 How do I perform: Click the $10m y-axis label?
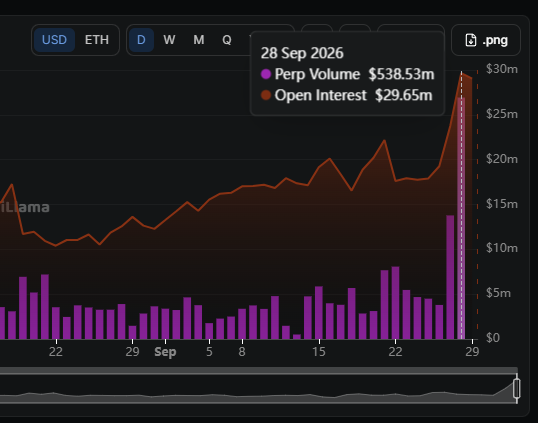tap(502, 248)
